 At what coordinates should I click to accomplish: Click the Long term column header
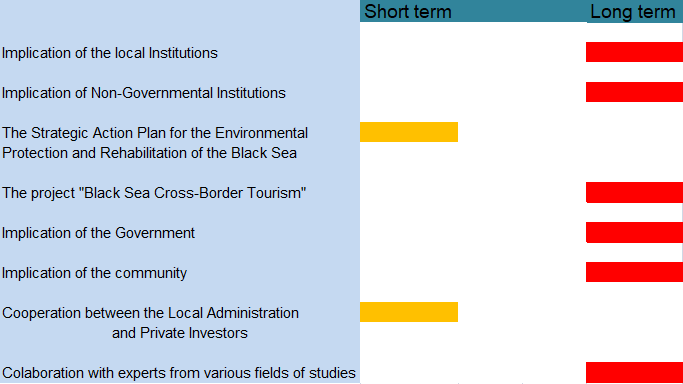coord(632,12)
